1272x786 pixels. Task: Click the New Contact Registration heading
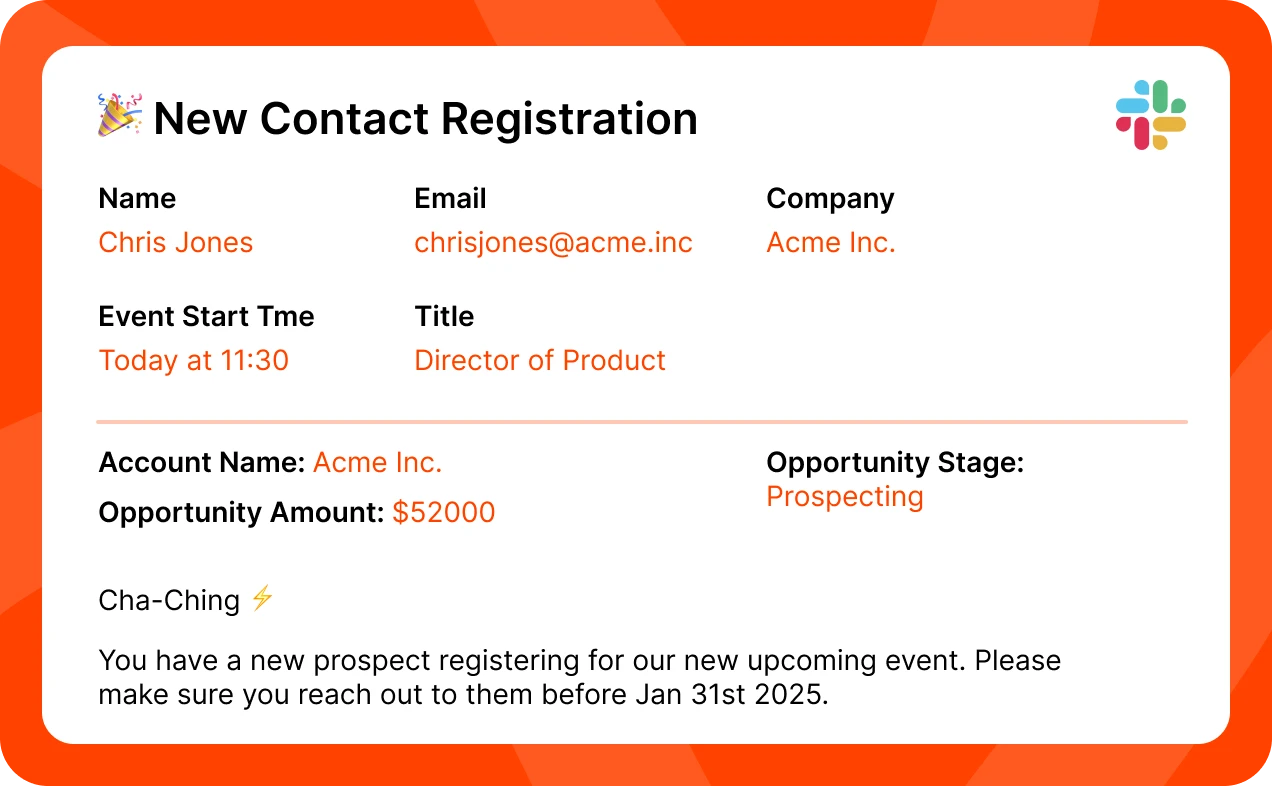[x=425, y=119]
